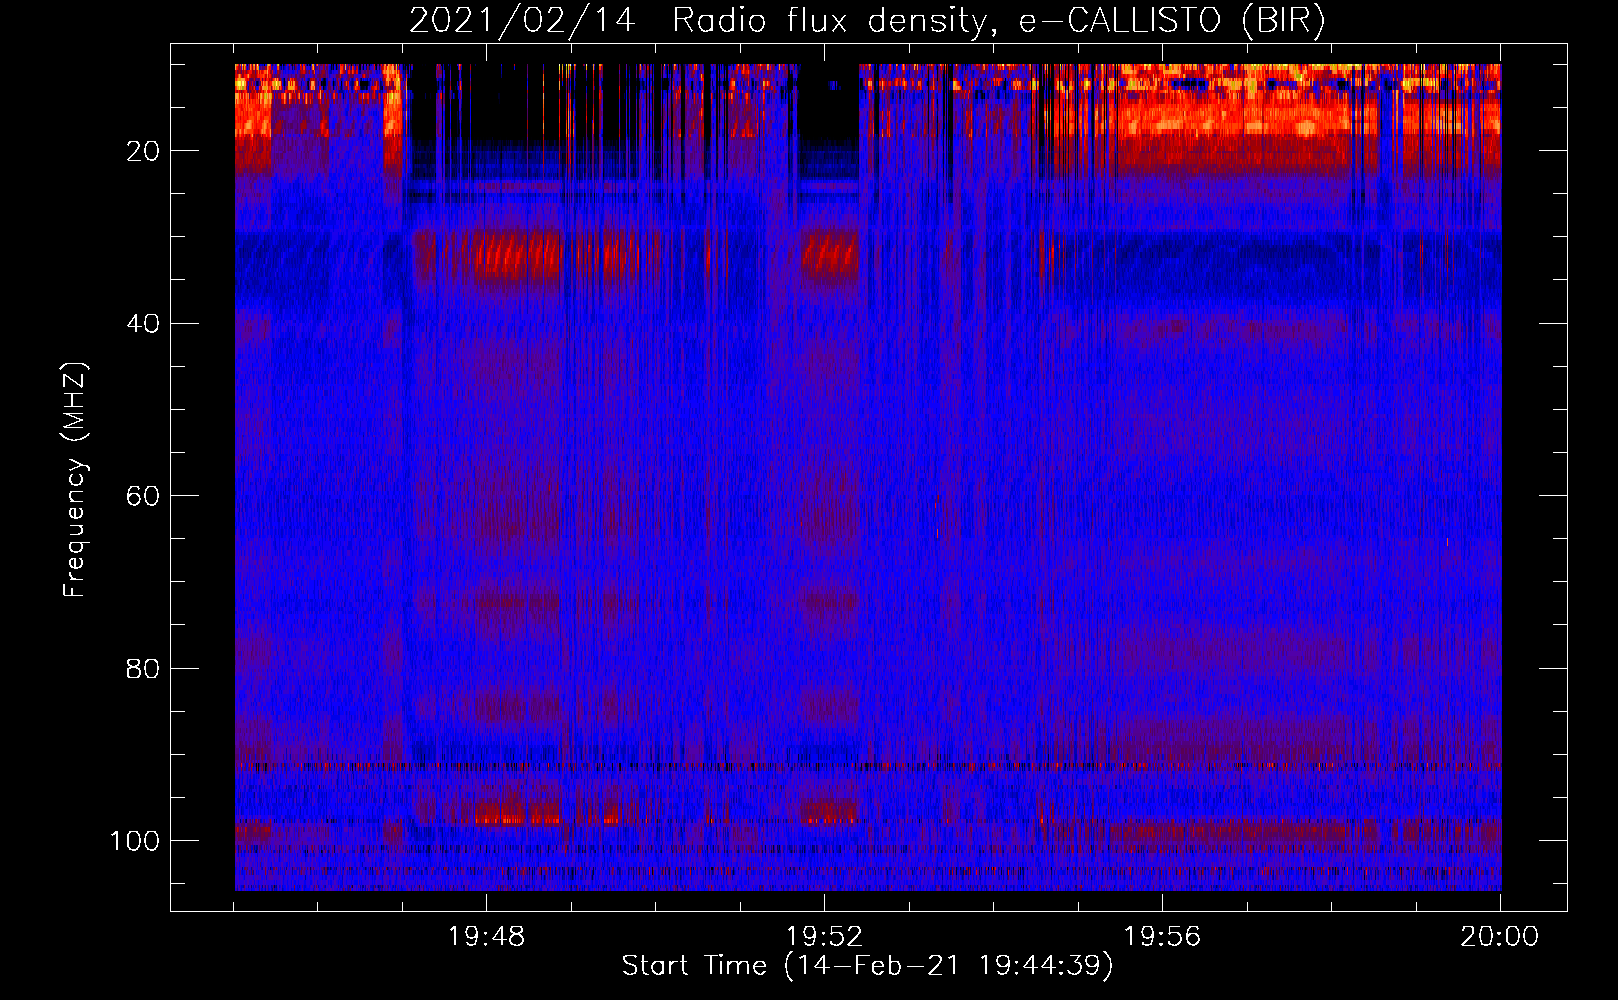1618x1000 pixels.
Task: Click the 19:52 time tick label
Action: pos(824,937)
